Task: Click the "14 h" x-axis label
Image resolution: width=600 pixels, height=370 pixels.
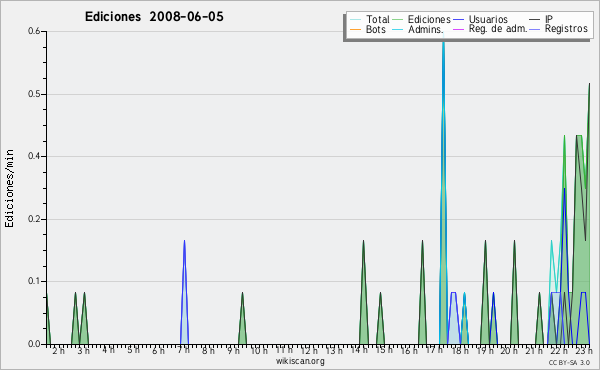Action: click(359, 350)
